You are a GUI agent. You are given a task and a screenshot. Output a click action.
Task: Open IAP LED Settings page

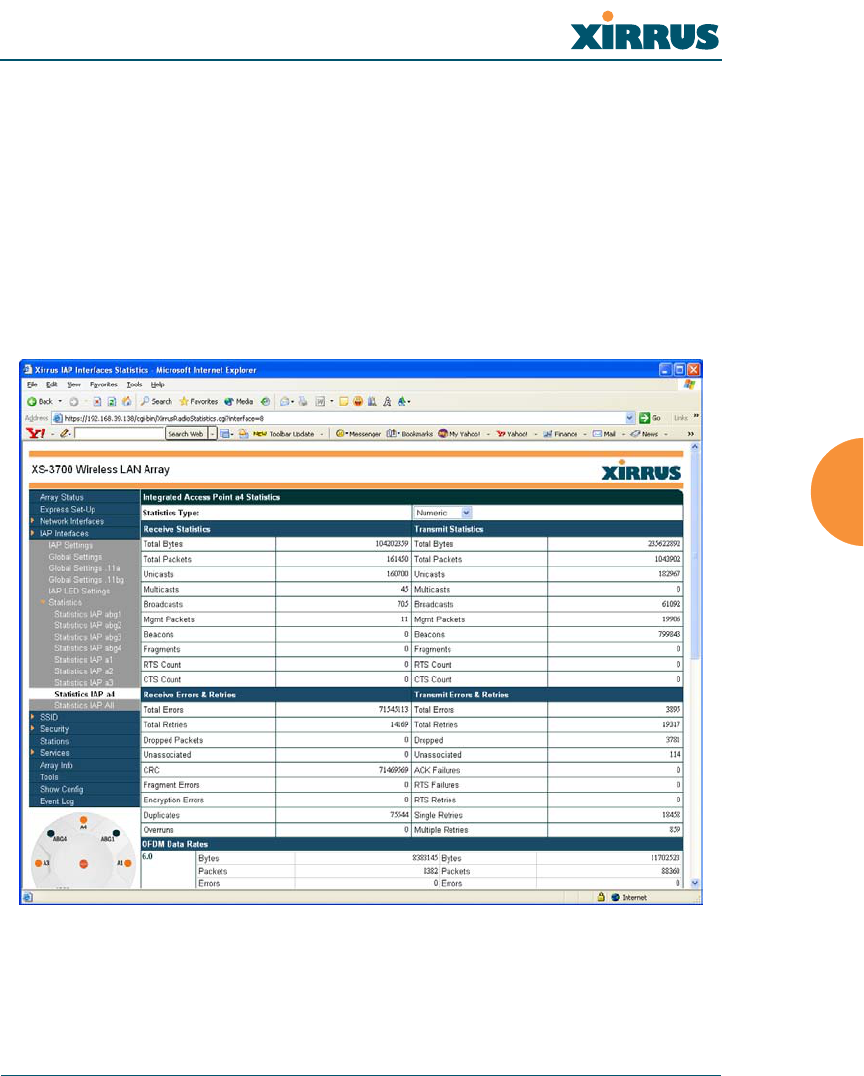[79, 591]
